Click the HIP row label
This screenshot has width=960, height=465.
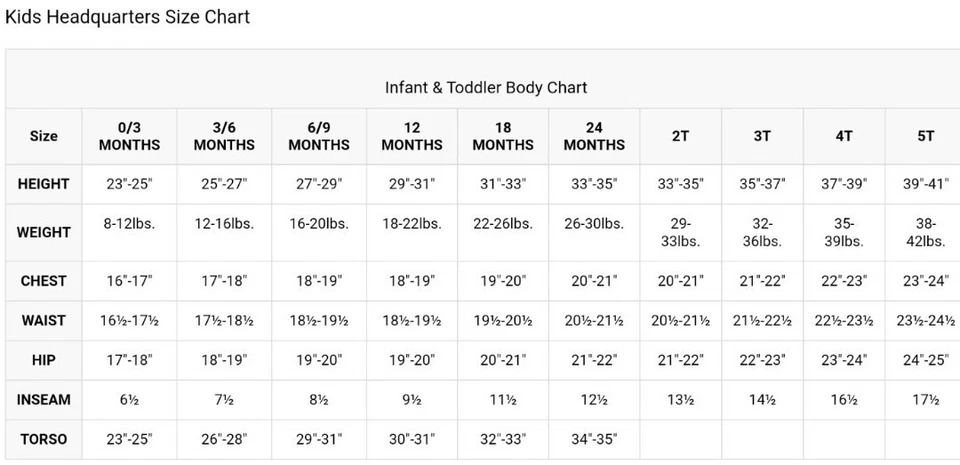[x=44, y=360]
